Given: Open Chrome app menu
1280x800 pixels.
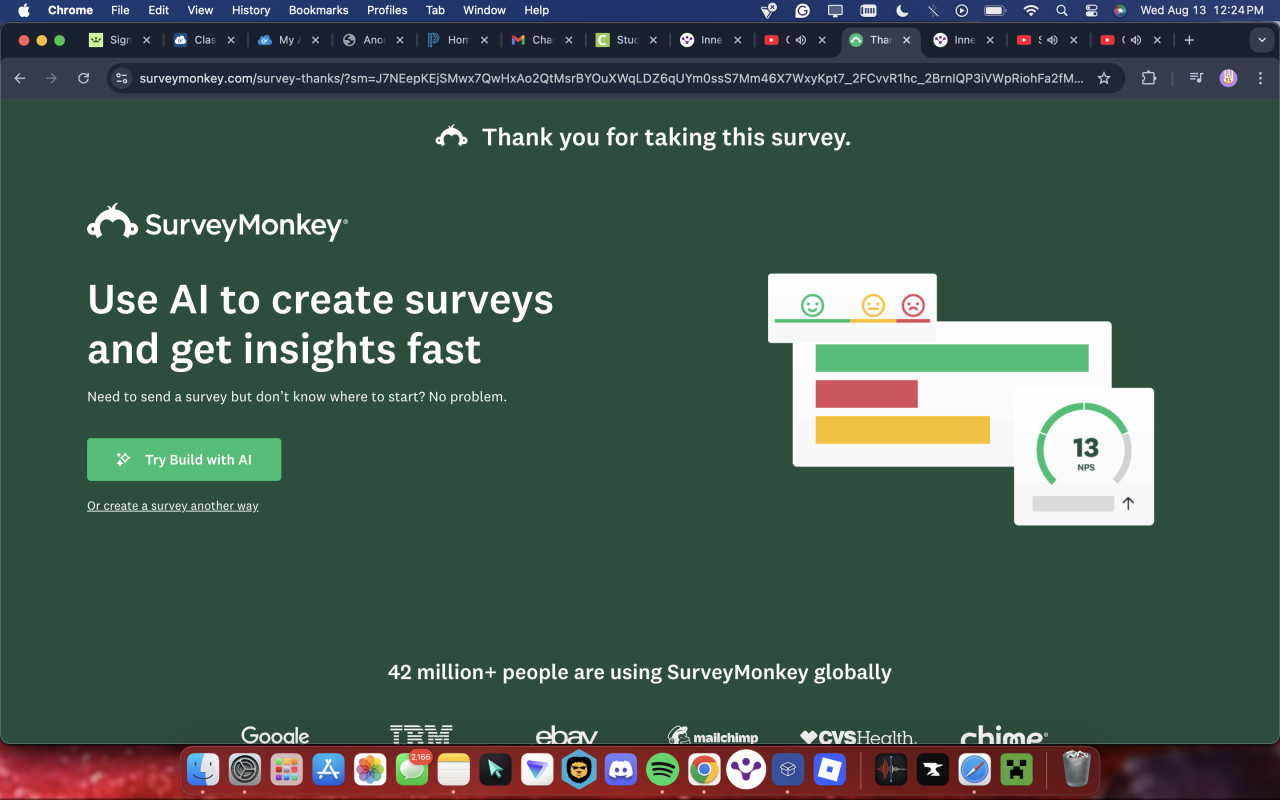Looking at the screenshot, I should pos(70,10).
